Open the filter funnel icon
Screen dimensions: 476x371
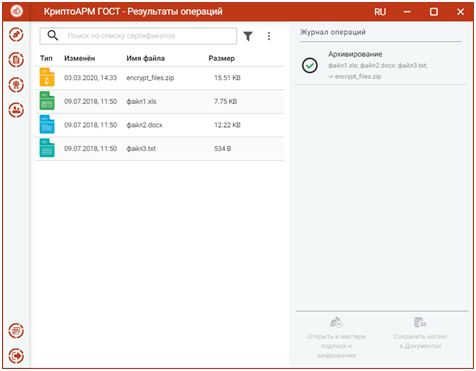point(248,36)
